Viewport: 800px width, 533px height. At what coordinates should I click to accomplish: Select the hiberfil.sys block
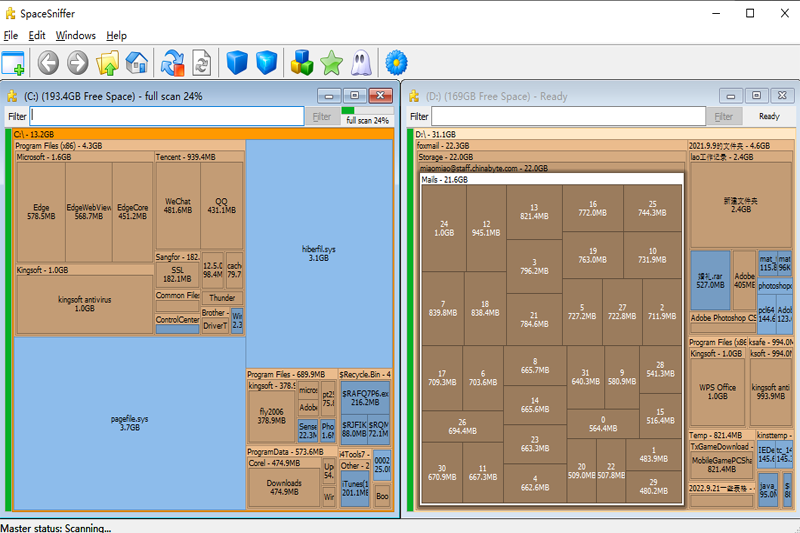(x=322, y=252)
